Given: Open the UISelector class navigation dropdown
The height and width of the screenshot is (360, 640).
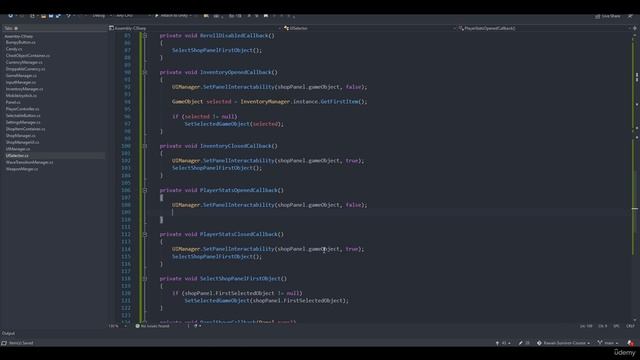Looking at the screenshot, I should 370,28.
